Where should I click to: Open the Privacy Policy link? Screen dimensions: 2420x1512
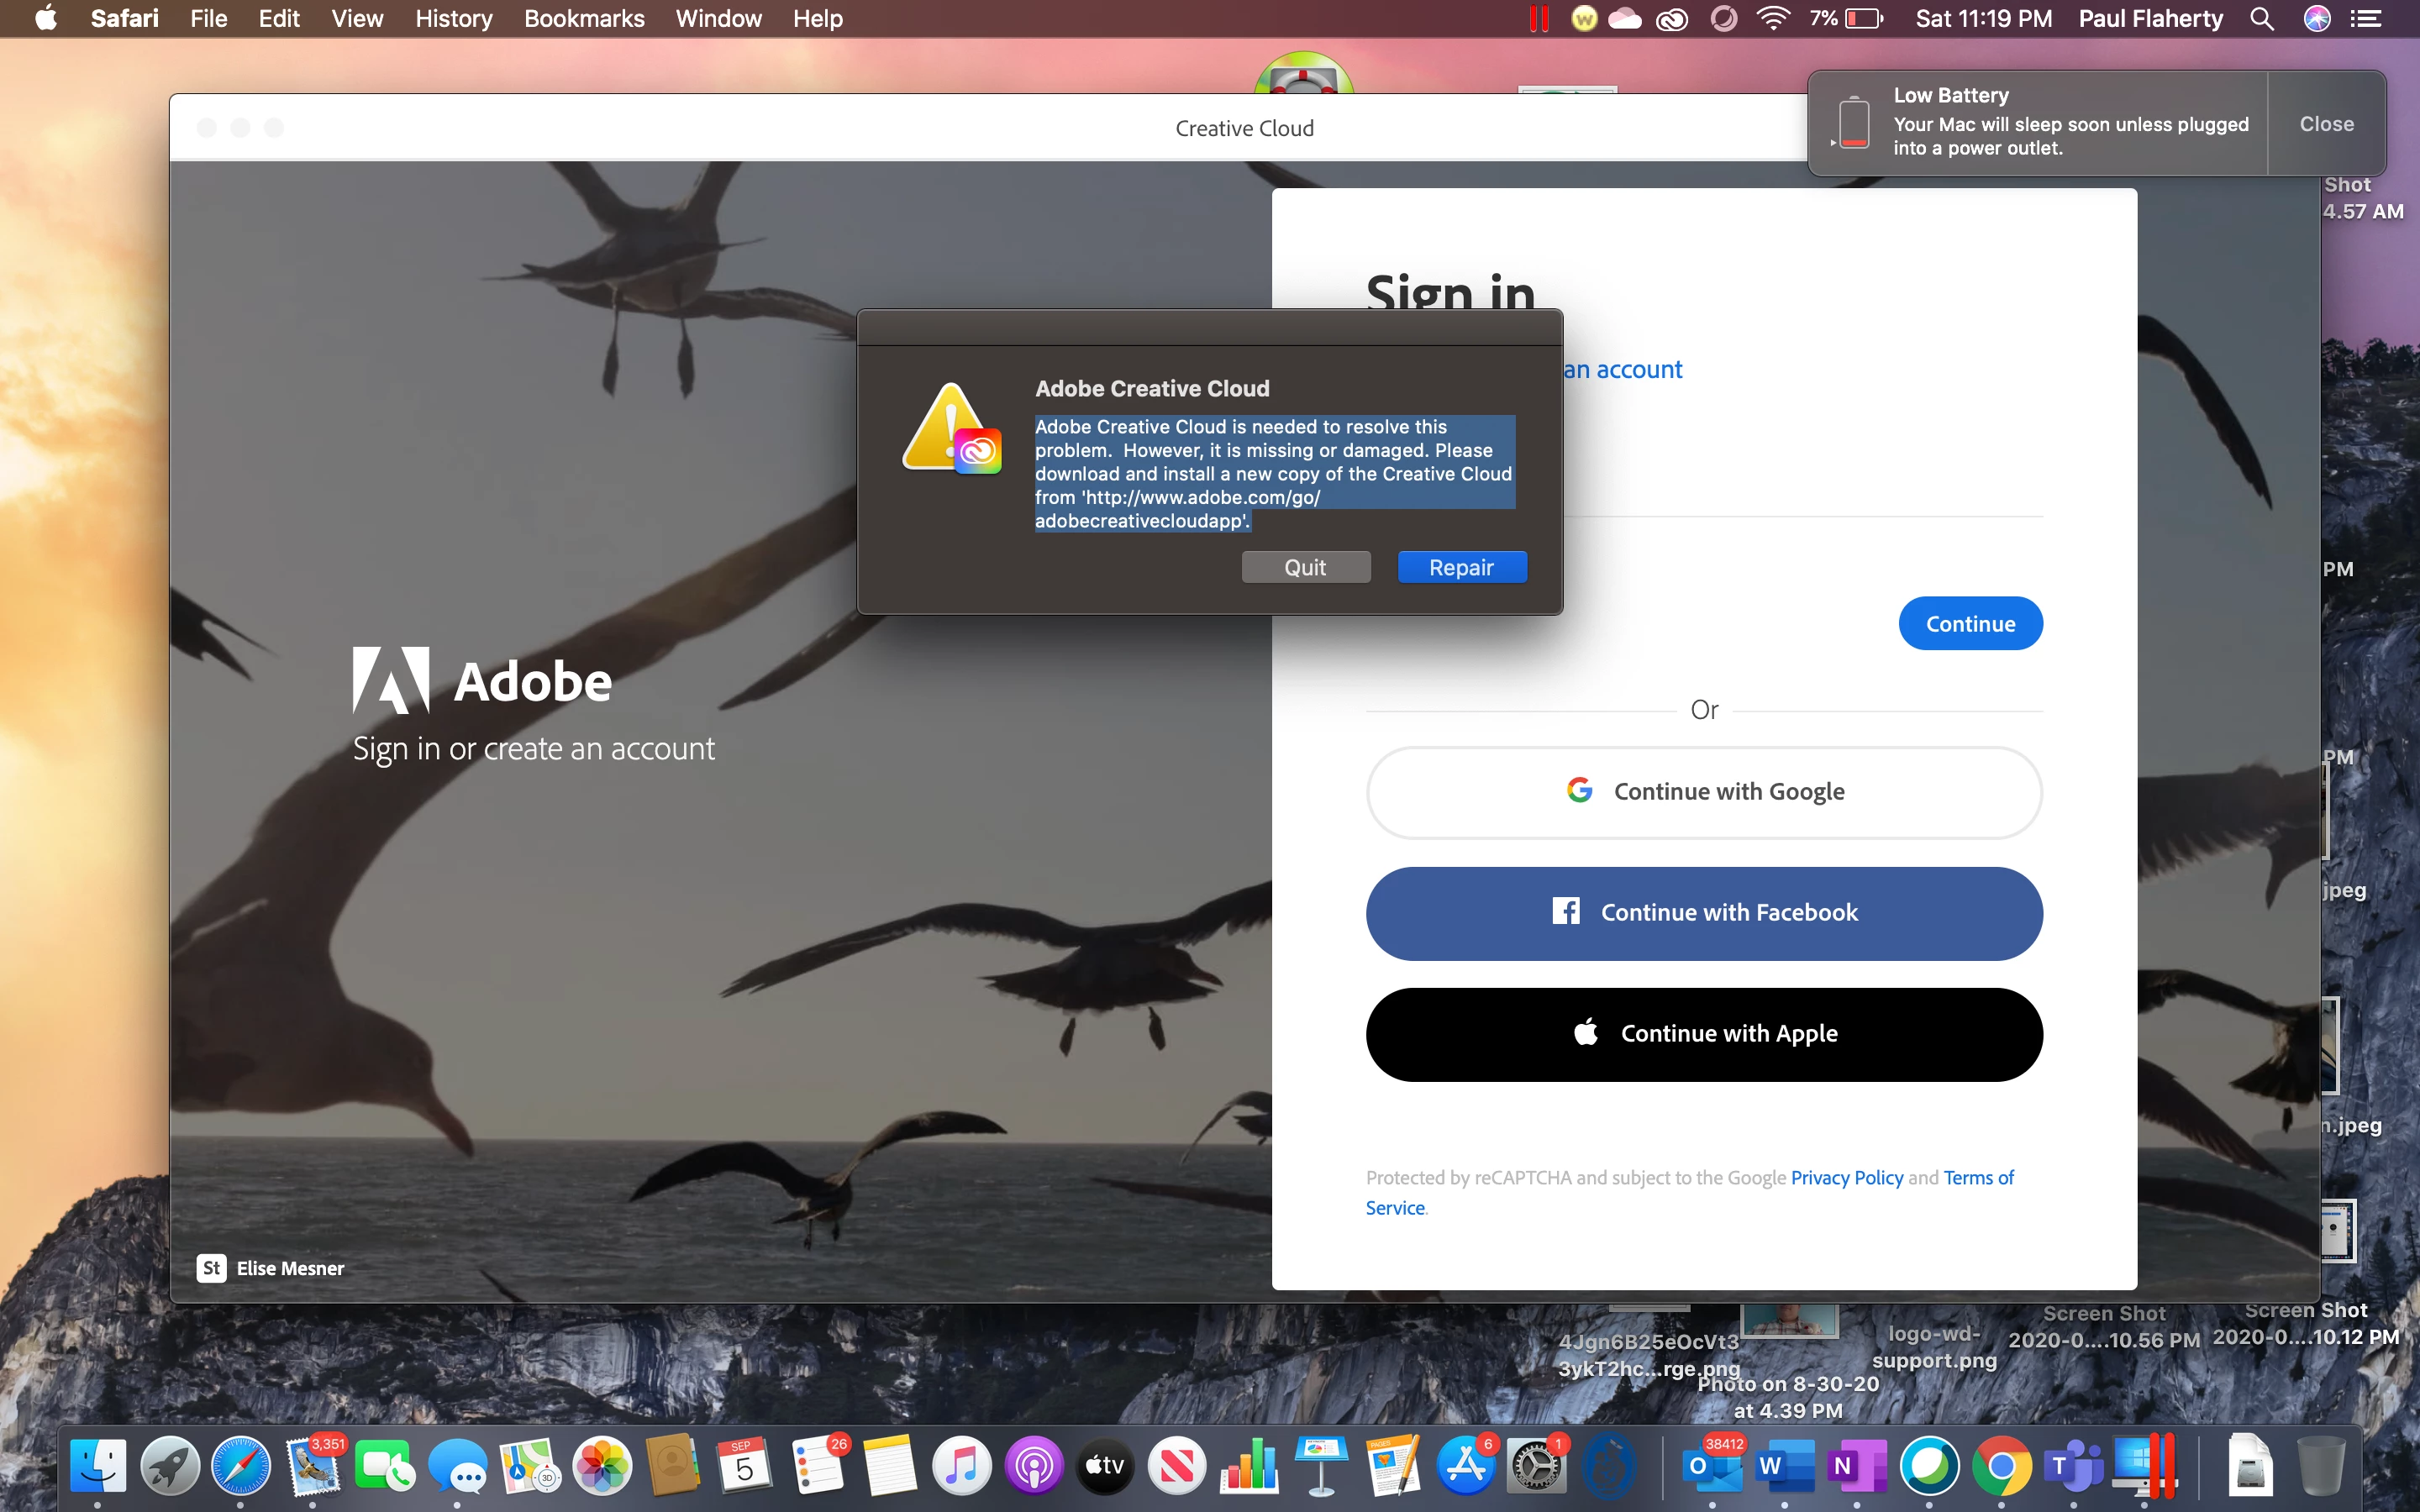1846,1177
